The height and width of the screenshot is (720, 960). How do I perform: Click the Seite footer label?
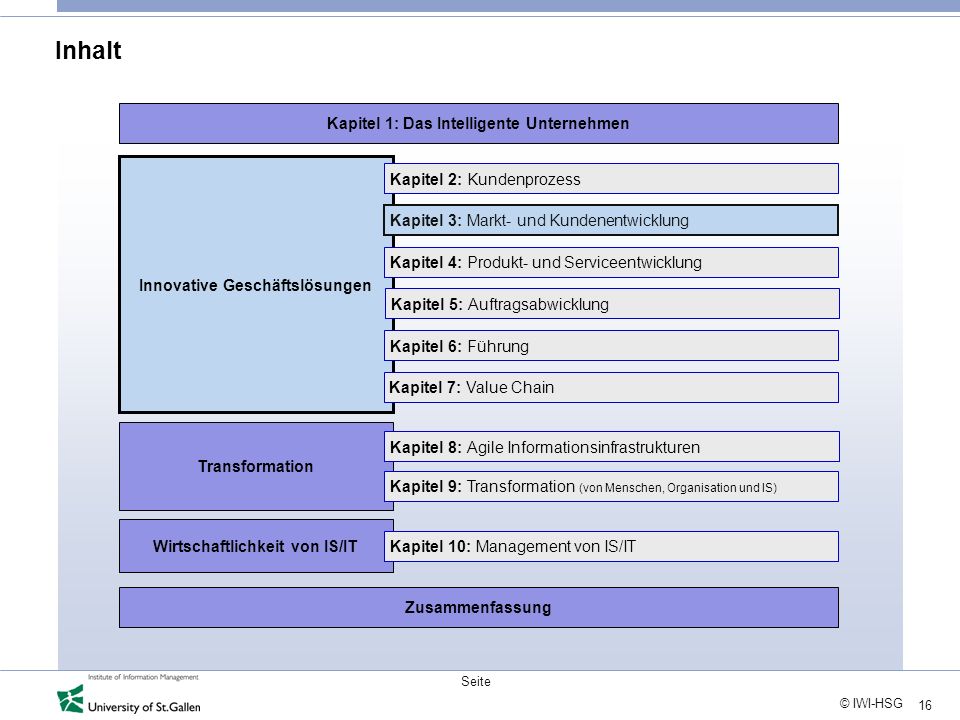coord(476,681)
